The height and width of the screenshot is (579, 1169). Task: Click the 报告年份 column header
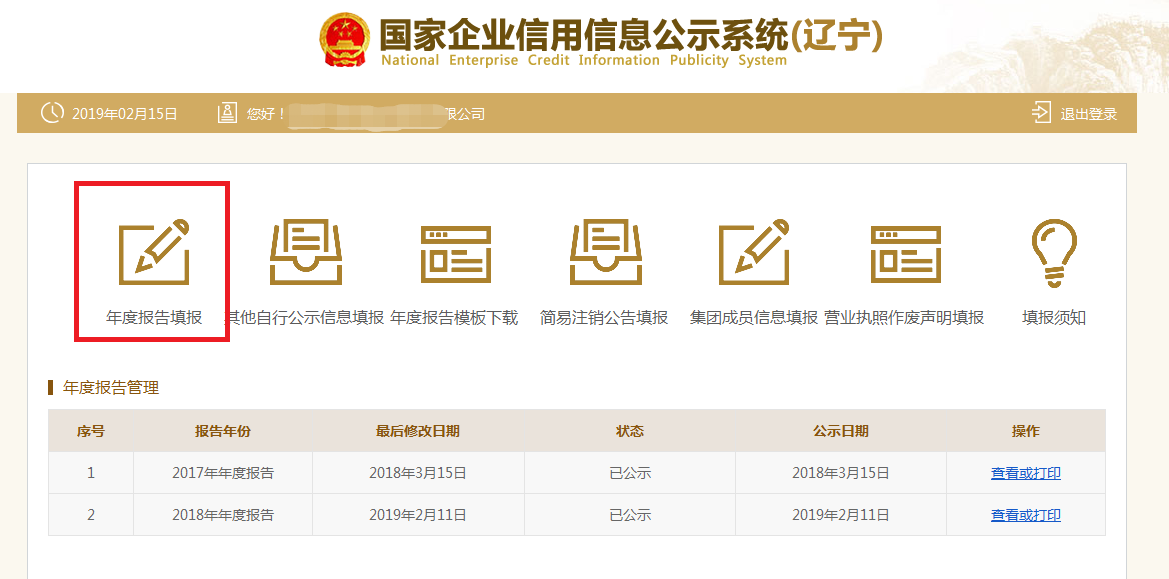[x=223, y=431]
